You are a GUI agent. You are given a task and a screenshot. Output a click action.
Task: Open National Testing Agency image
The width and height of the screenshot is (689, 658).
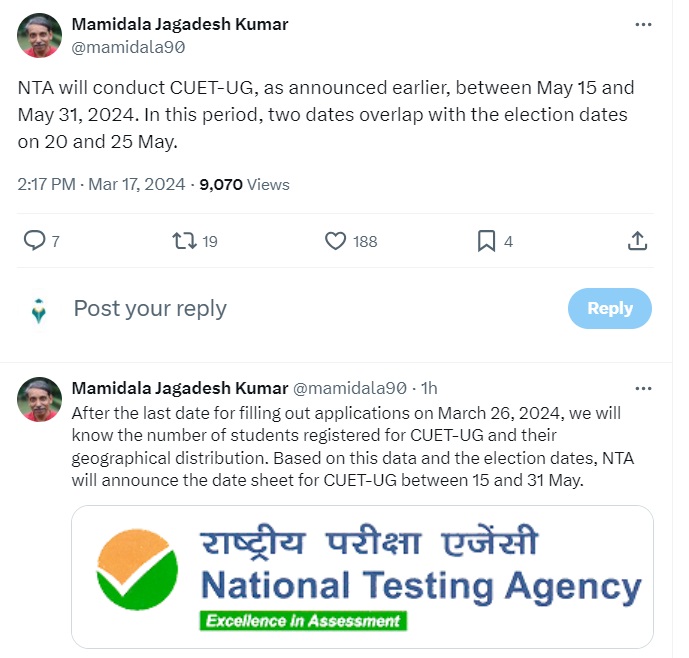click(x=362, y=576)
